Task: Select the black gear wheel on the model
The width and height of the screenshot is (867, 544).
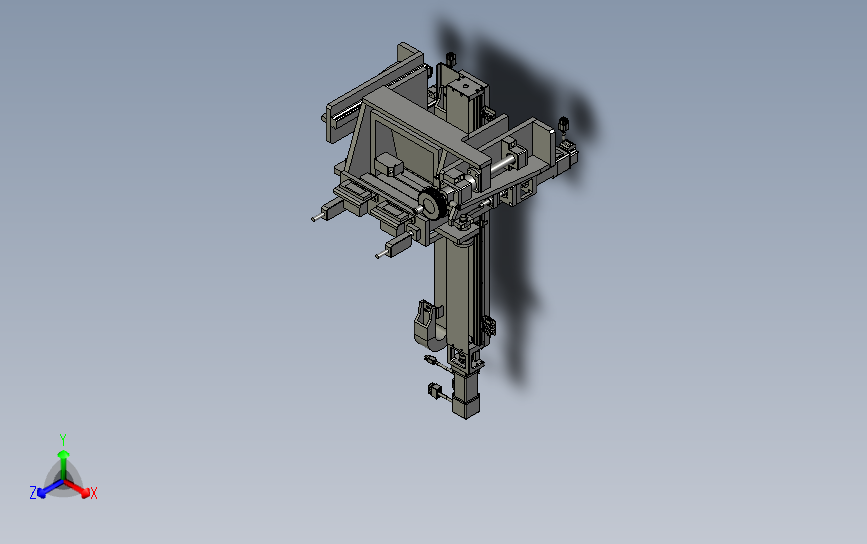Action: click(432, 204)
